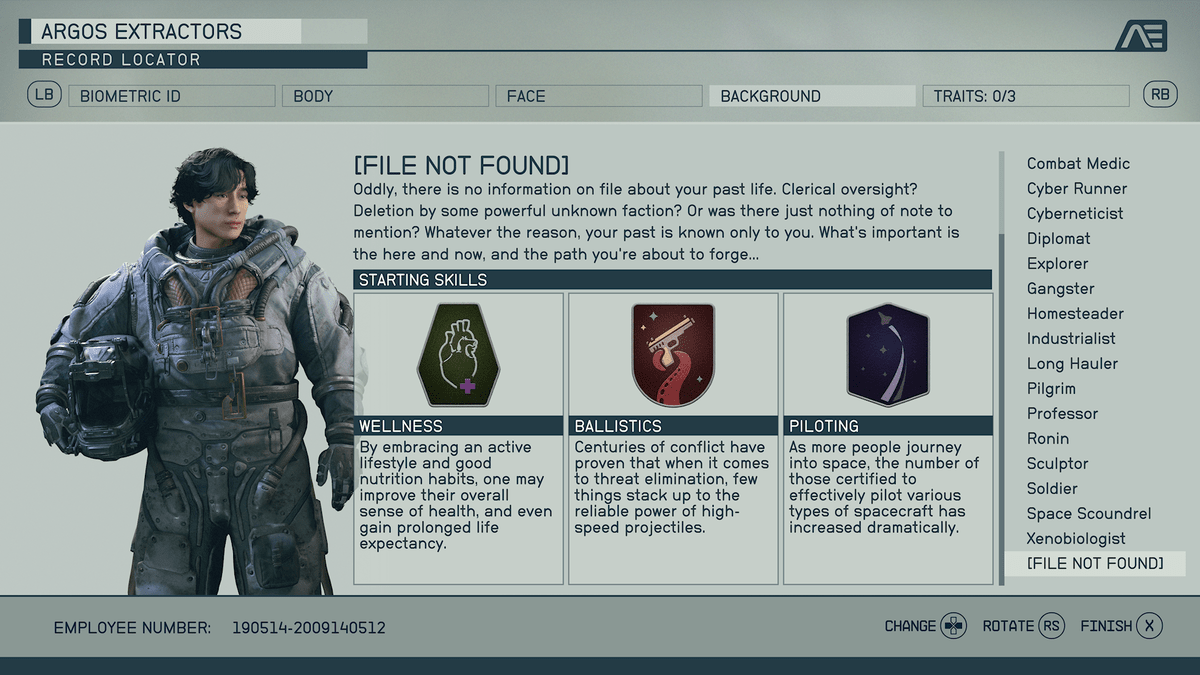
Task: Open the Traits: 0/3 tab
Action: (x=1025, y=96)
